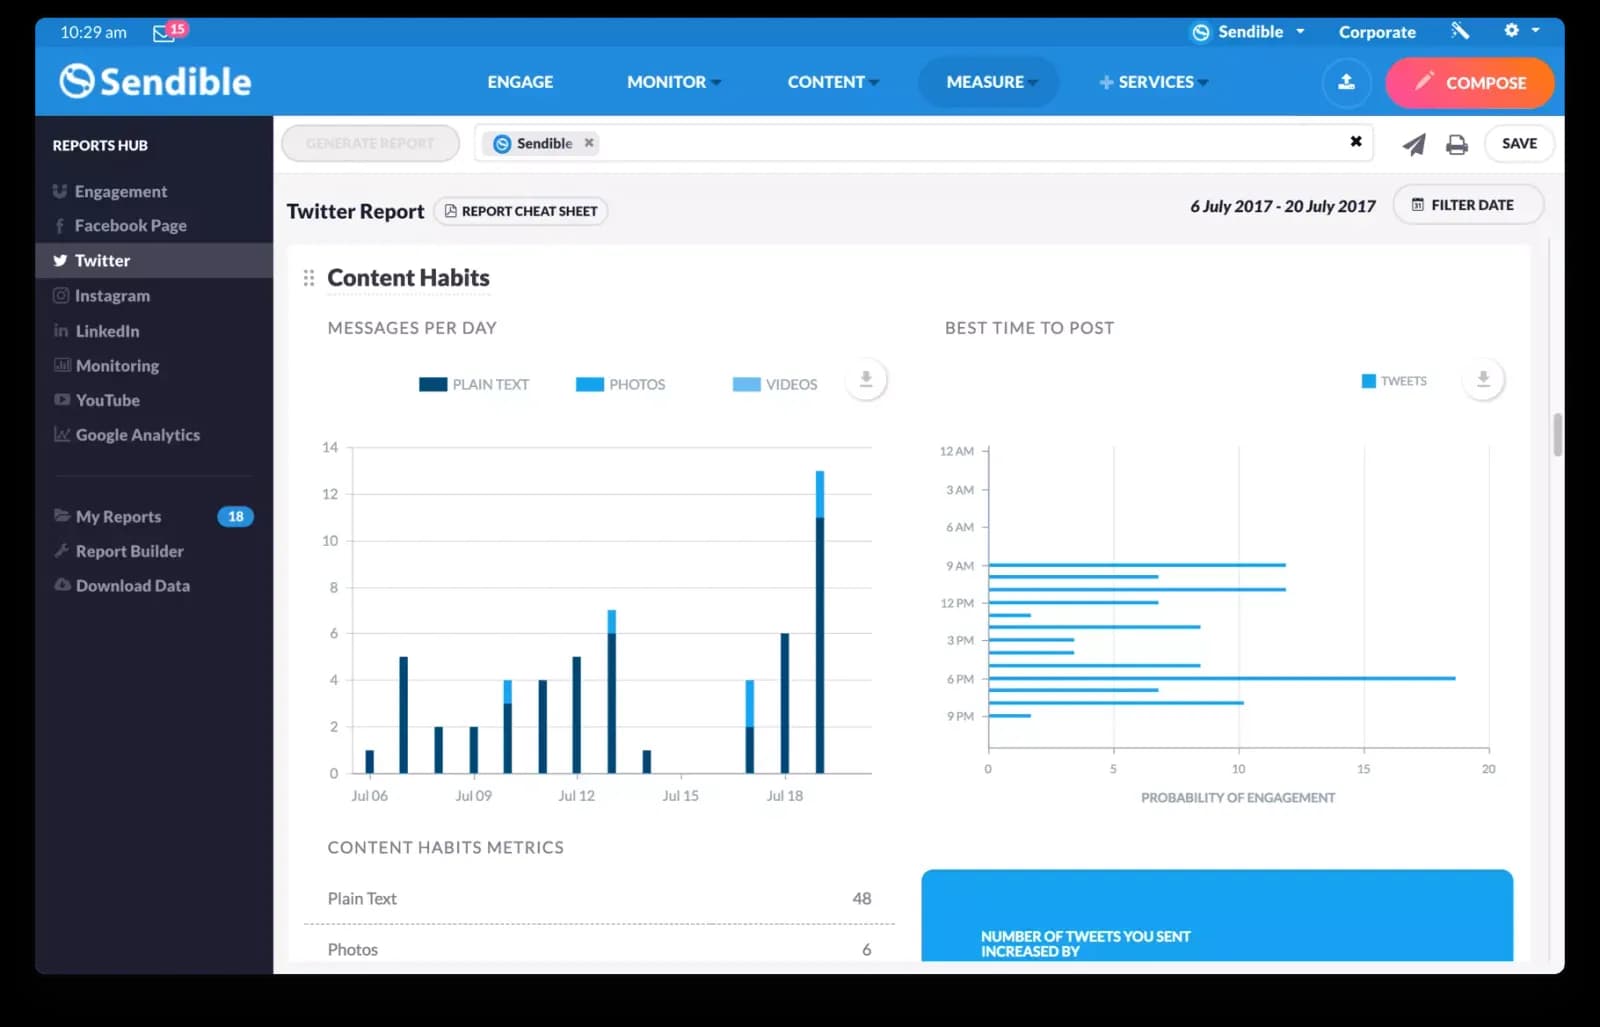
Task: Print the Twitter report
Action: click(1457, 145)
